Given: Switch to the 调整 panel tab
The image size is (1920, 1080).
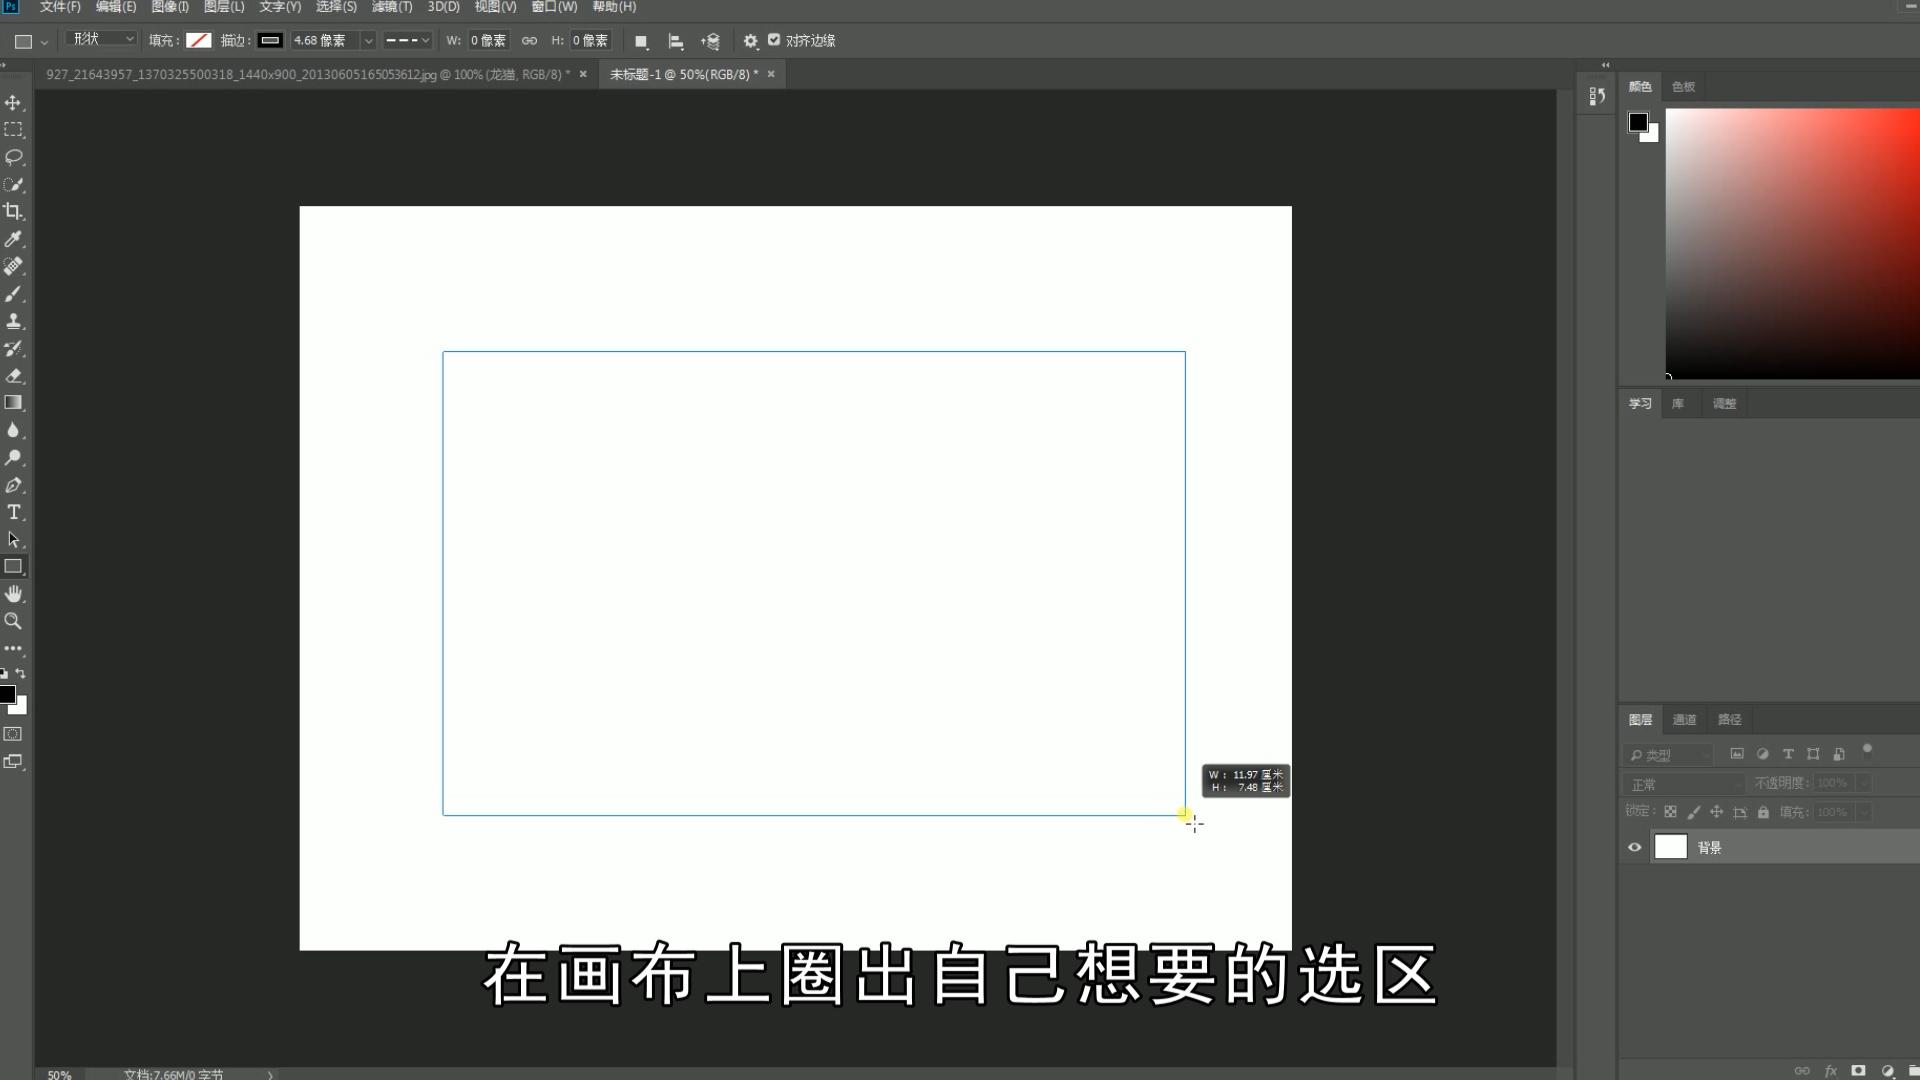Looking at the screenshot, I should pyautogui.click(x=1724, y=404).
